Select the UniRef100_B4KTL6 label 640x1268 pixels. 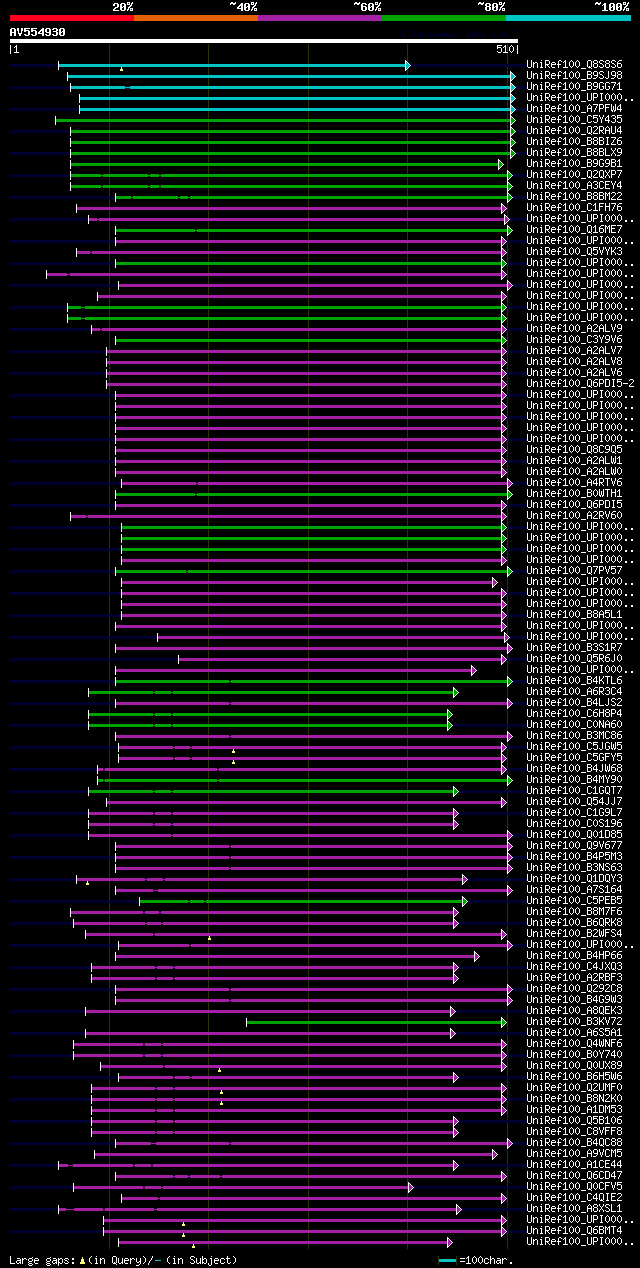coord(575,681)
